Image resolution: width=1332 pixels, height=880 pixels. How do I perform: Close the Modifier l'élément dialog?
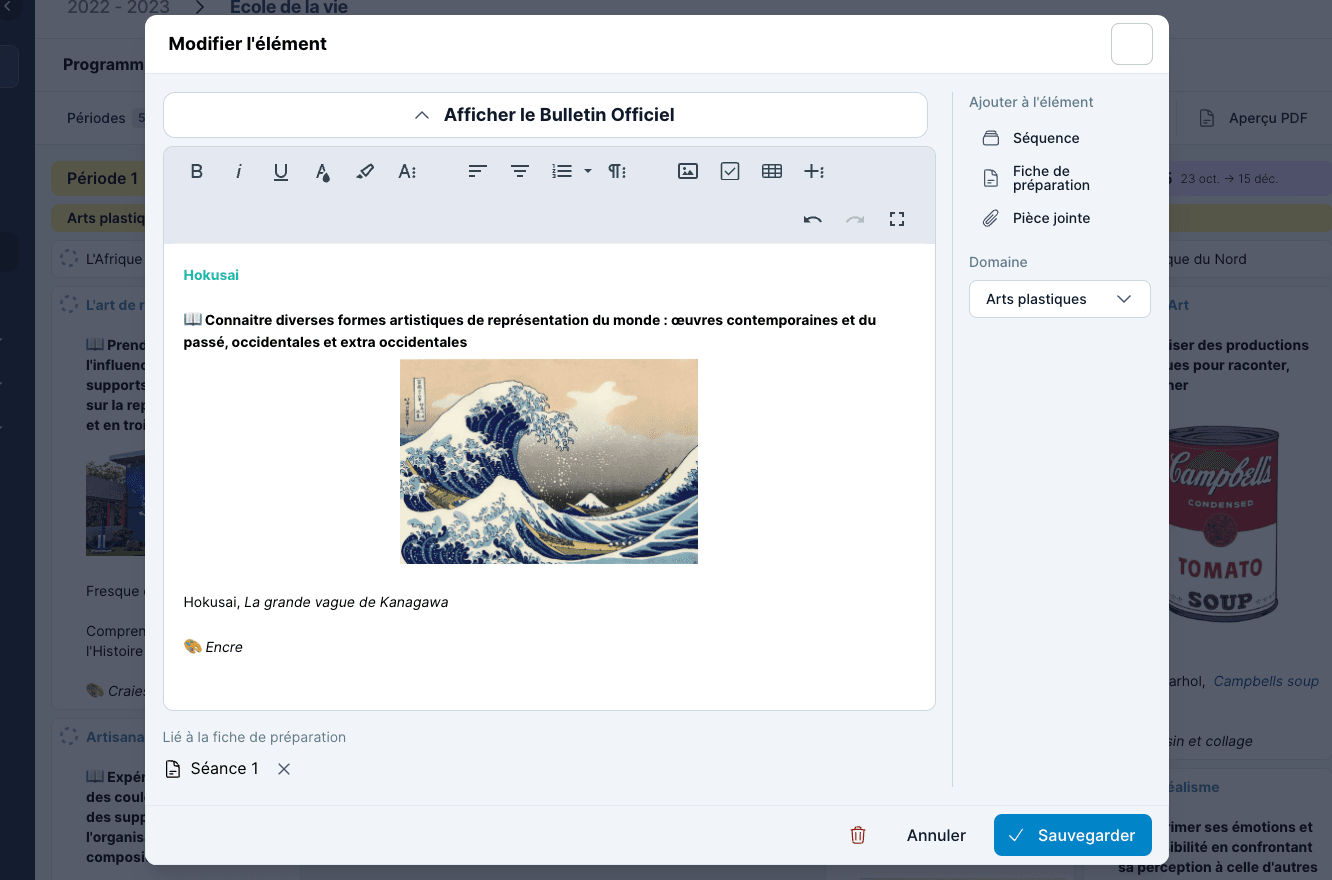click(x=1132, y=44)
